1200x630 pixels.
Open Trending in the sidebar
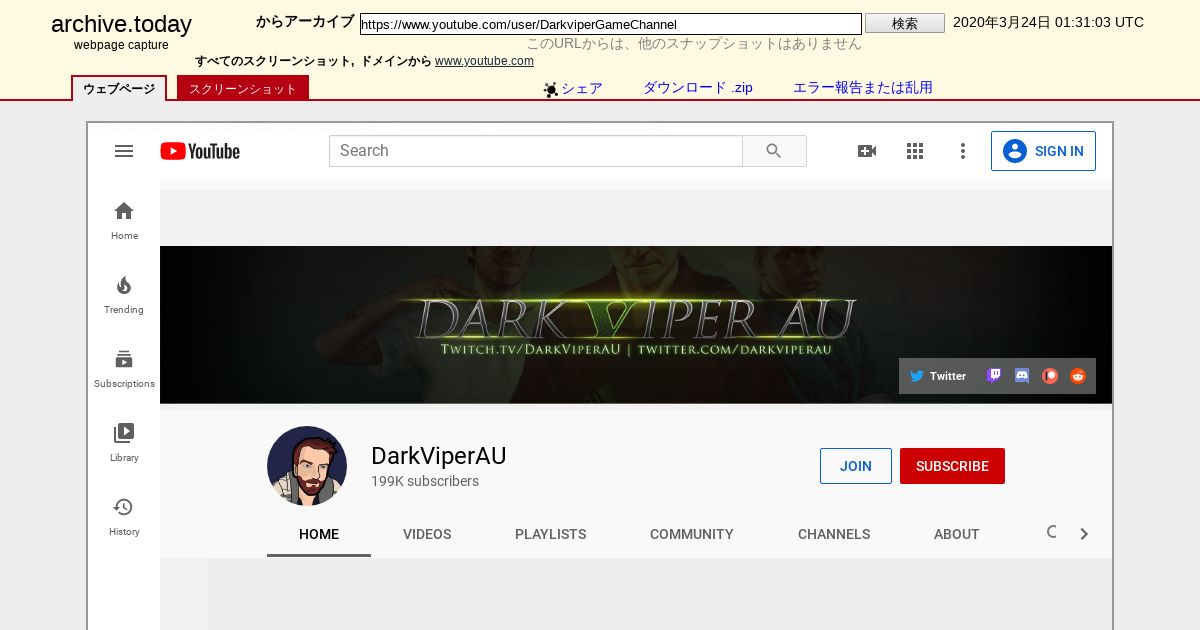124,295
